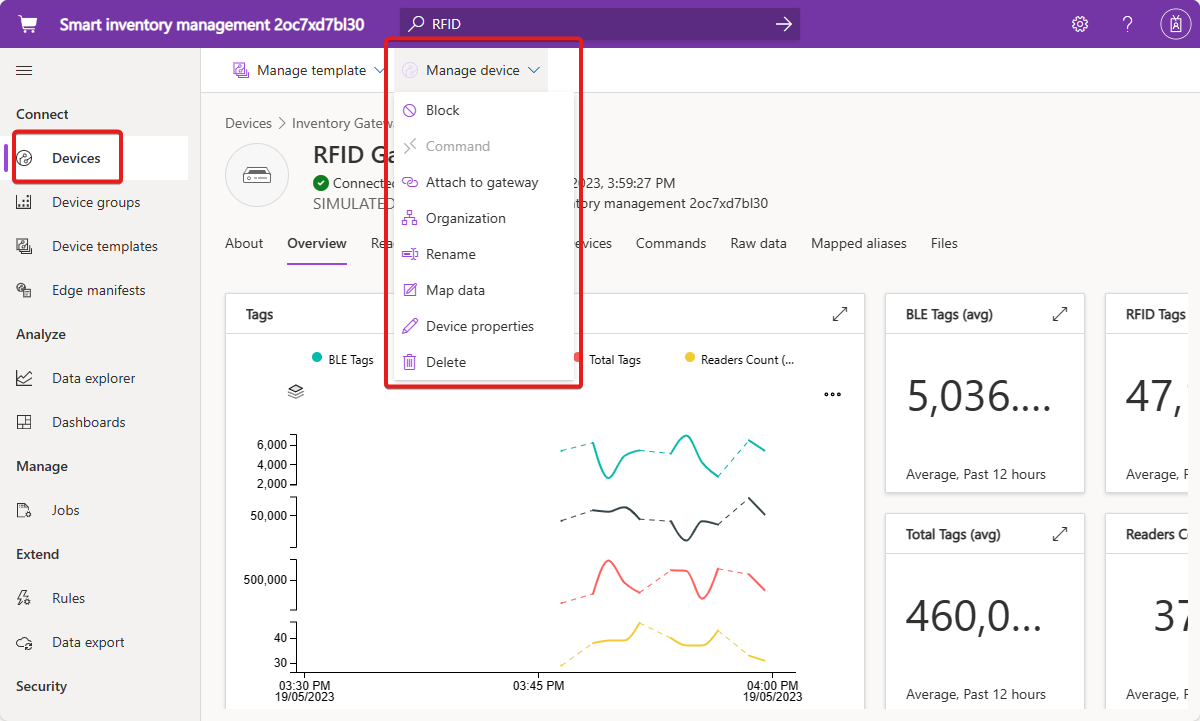The width and height of the screenshot is (1200, 721).
Task: Switch to the Overview tab
Action: (317, 243)
